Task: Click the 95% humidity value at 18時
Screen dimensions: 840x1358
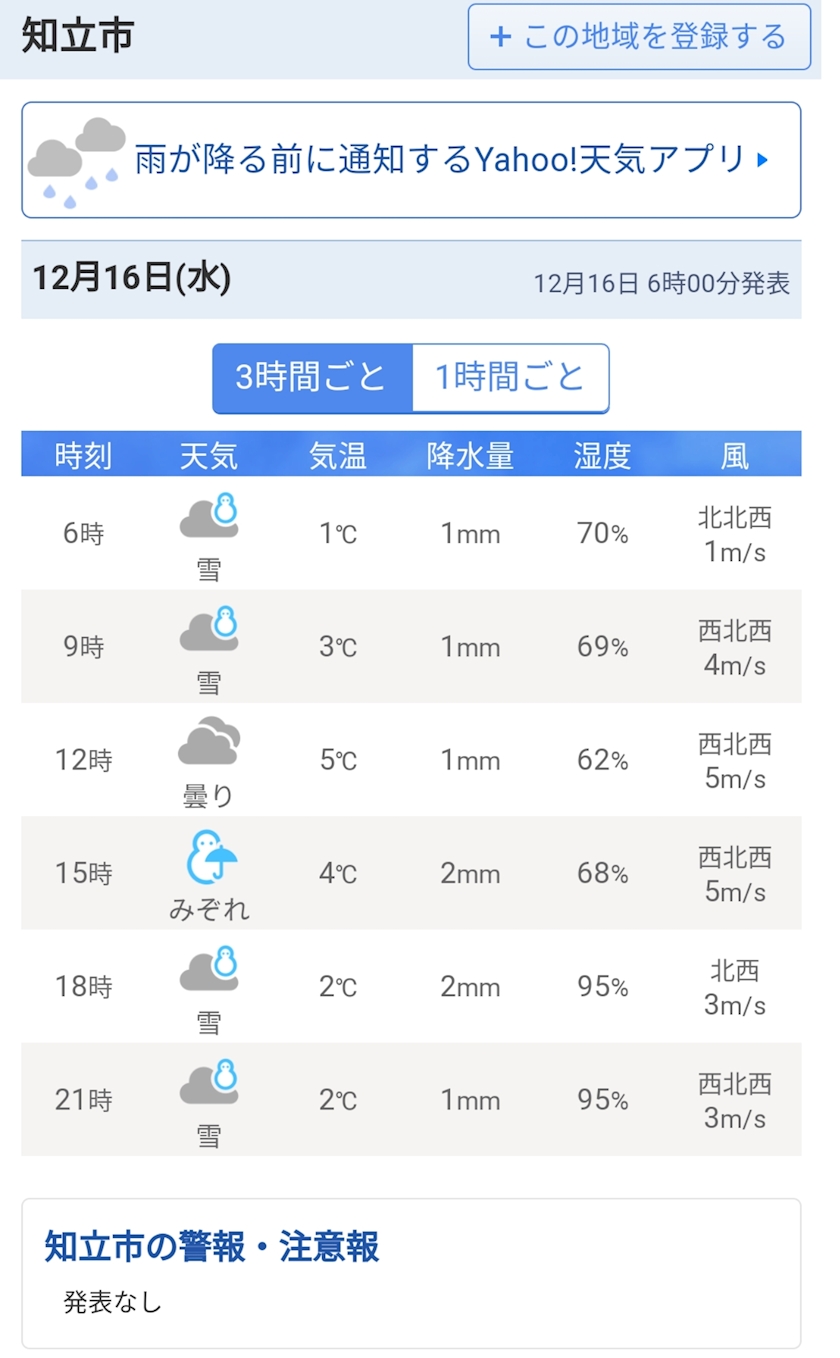Action: [x=603, y=987]
